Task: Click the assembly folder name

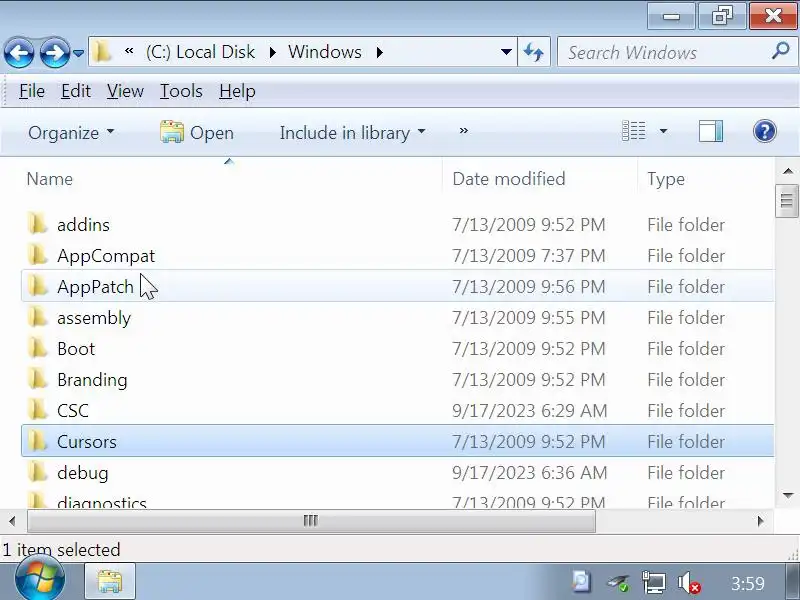Action: (94, 318)
